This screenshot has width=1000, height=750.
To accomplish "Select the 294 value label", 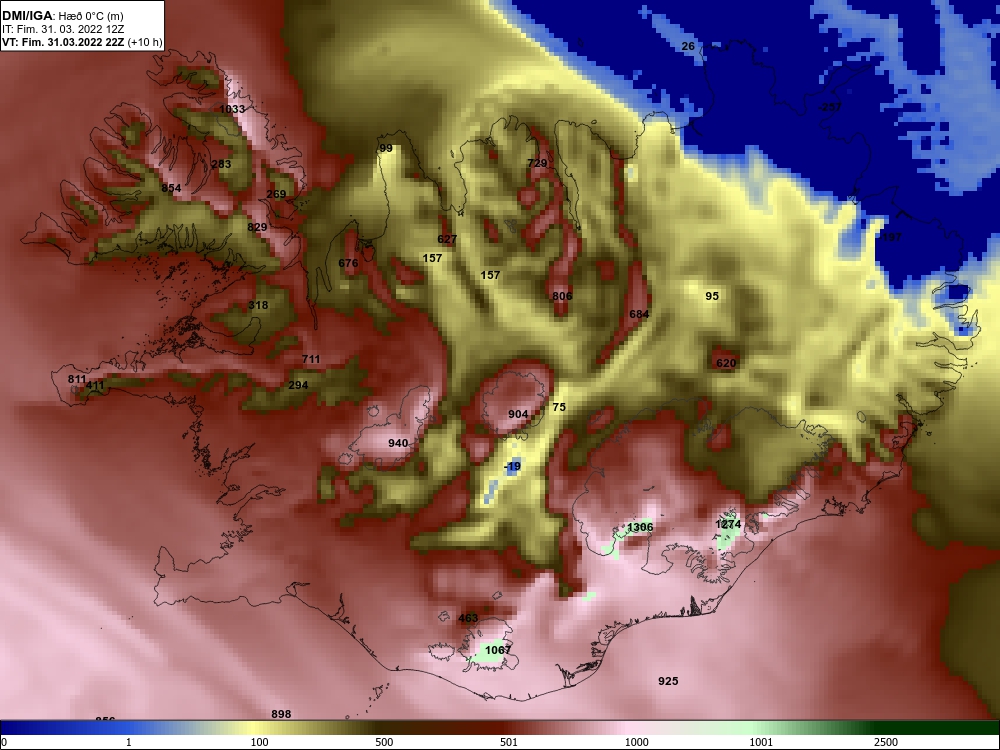I will [x=298, y=385].
